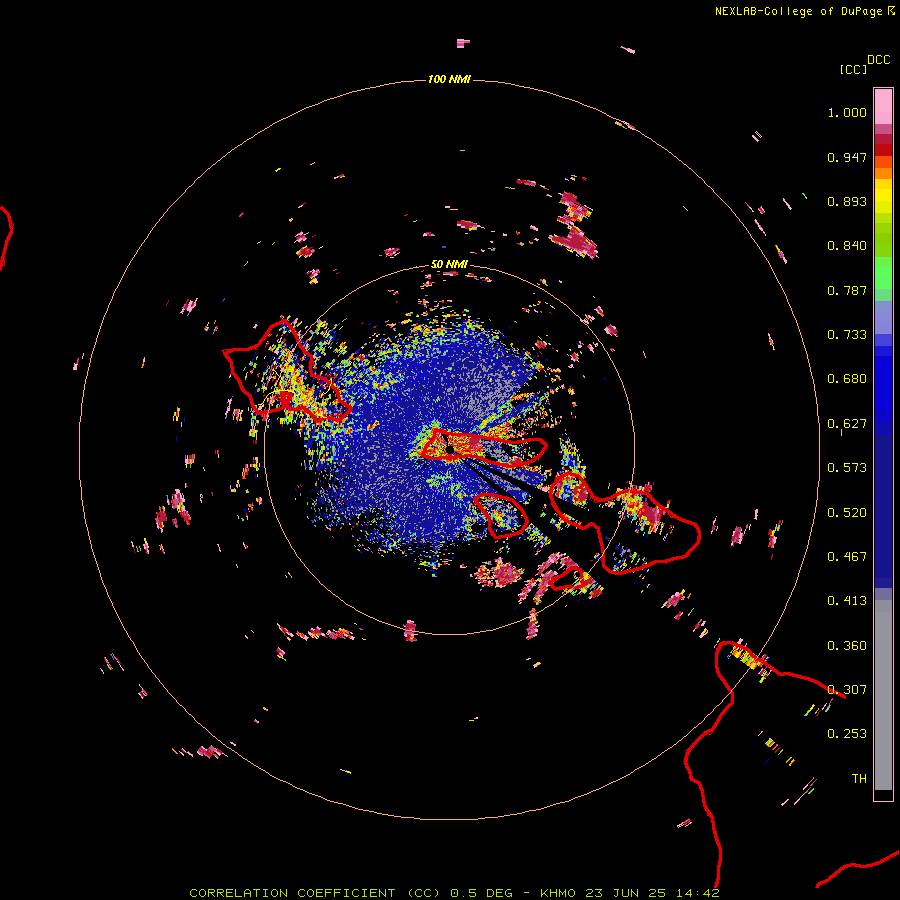Image resolution: width=900 pixels, height=900 pixels.
Task: Click the DCC label above the color bar
Action: coord(879,60)
